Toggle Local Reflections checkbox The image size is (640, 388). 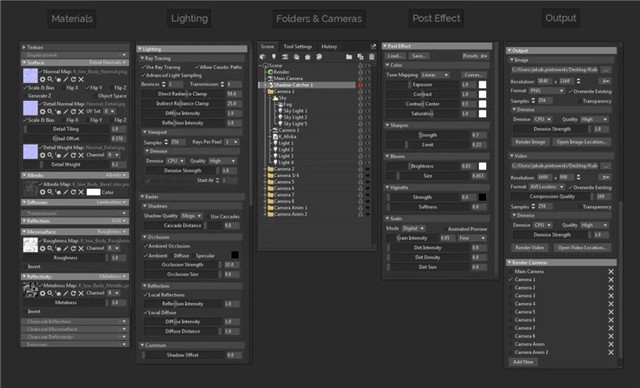tap(146, 295)
